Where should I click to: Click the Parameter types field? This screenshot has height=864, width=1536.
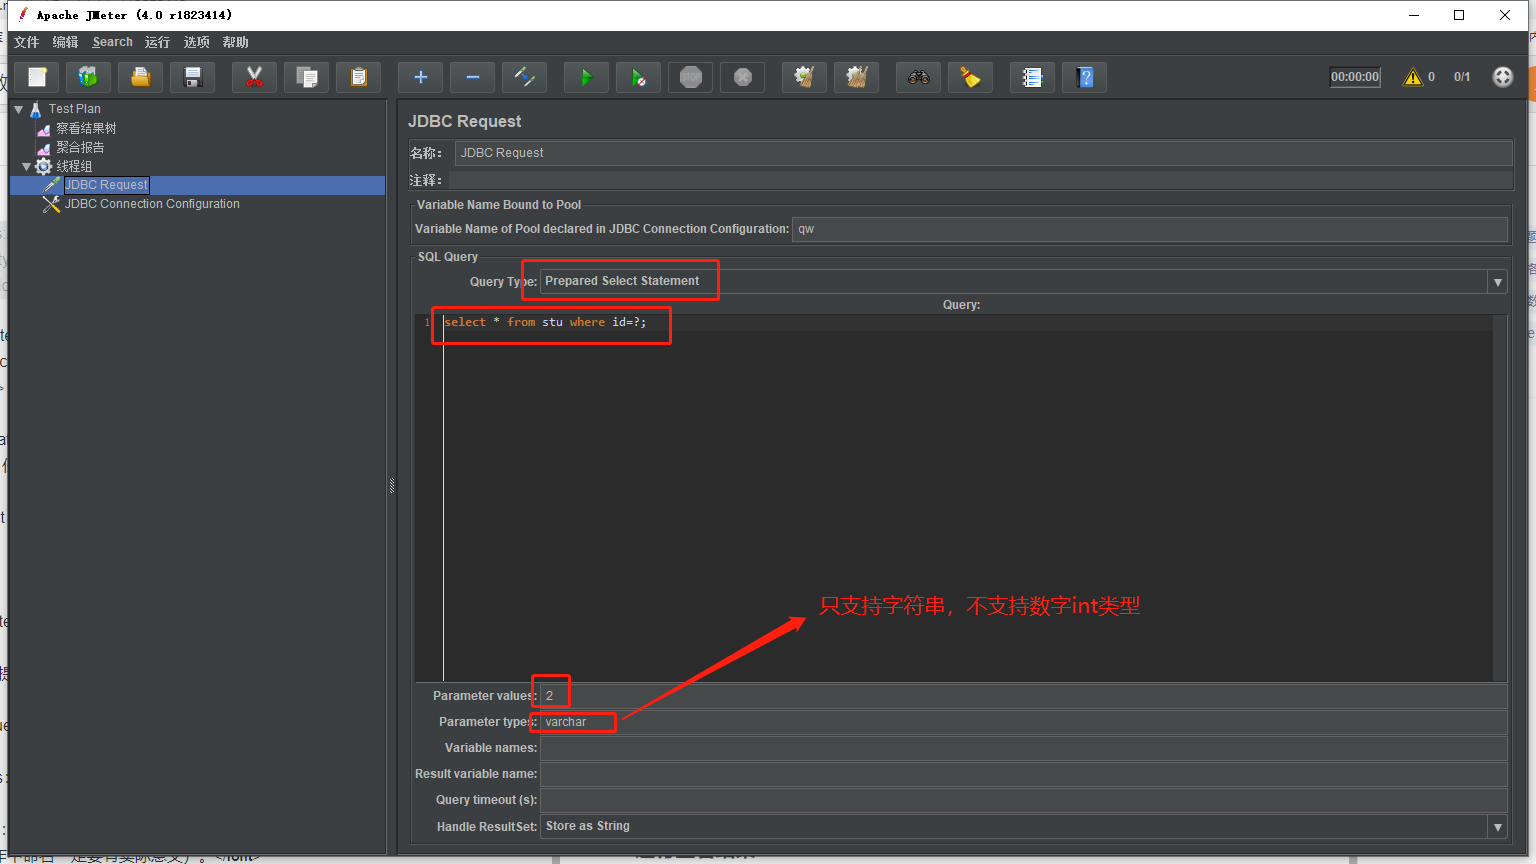(x=1023, y=722)
